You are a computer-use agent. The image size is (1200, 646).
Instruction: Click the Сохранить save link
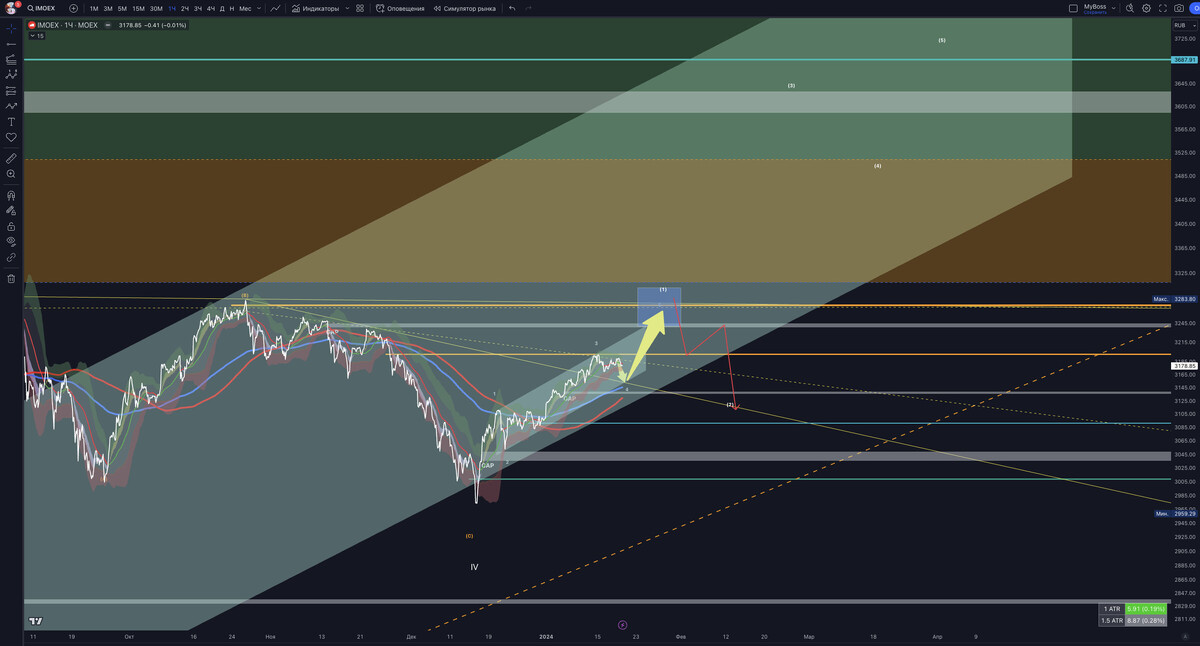coord(1095,12)
